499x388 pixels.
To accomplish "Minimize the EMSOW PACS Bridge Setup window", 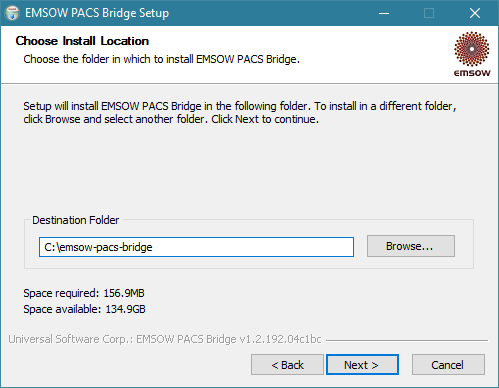I will pyautogui.click(x=384, y=13).
